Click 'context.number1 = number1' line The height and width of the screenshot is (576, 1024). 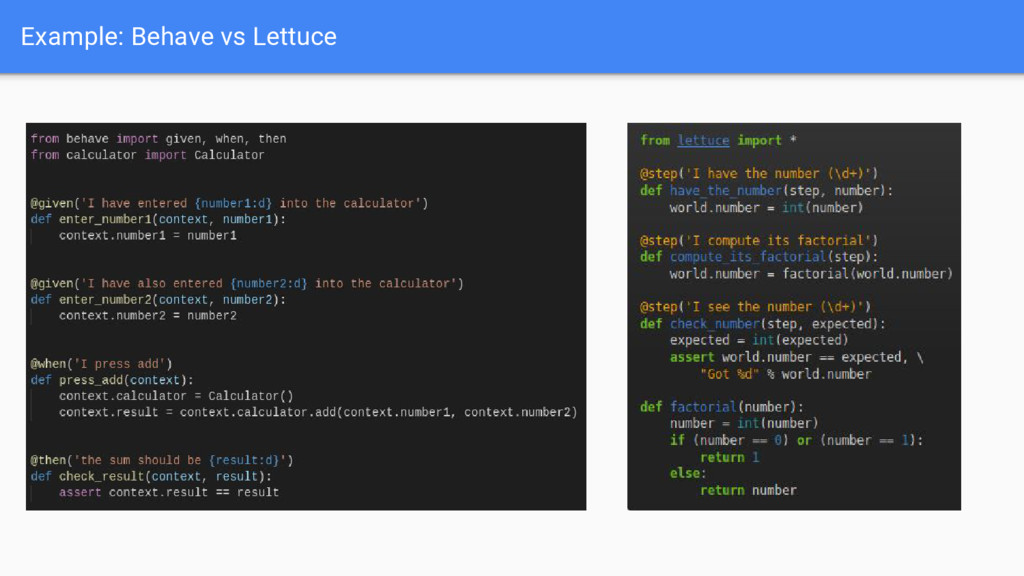[148, 236]
